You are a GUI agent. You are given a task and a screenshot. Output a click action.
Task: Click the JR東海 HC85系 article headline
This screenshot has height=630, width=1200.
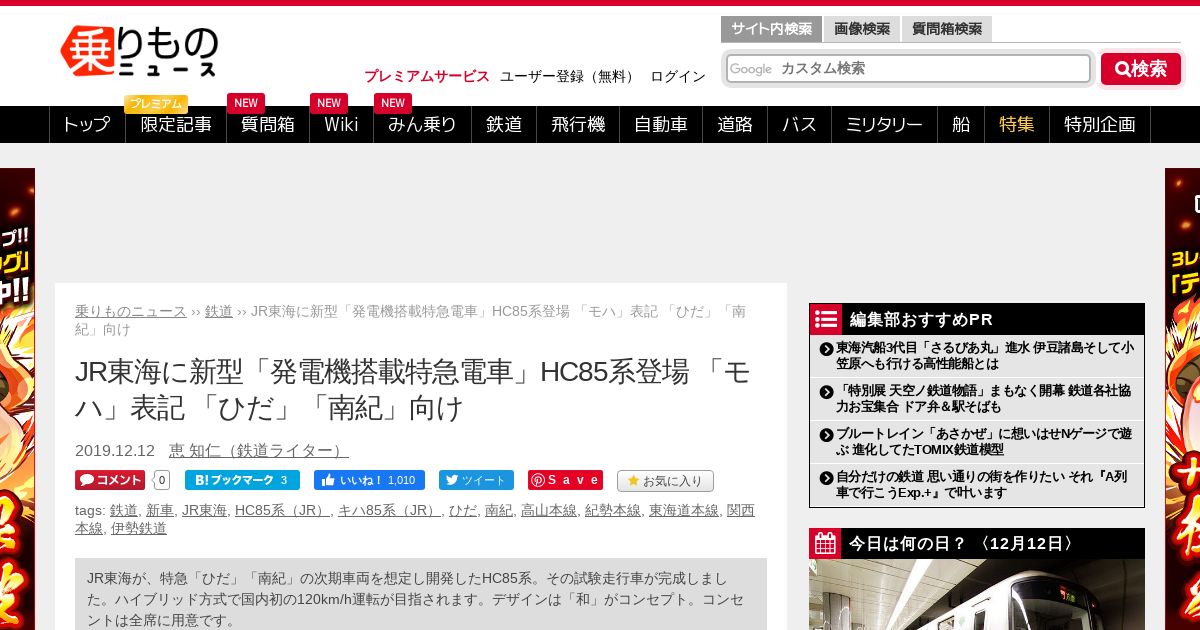coord(412,390)
